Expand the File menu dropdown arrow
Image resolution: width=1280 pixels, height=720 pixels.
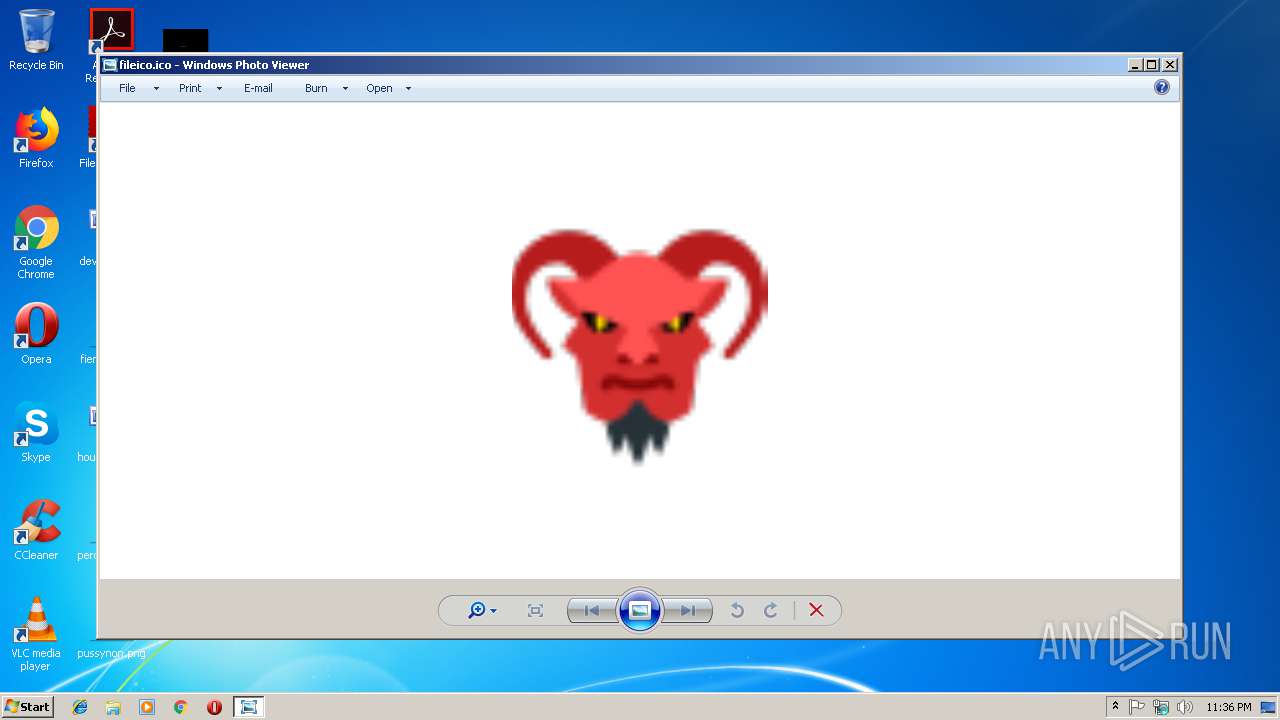pos(156,89)
